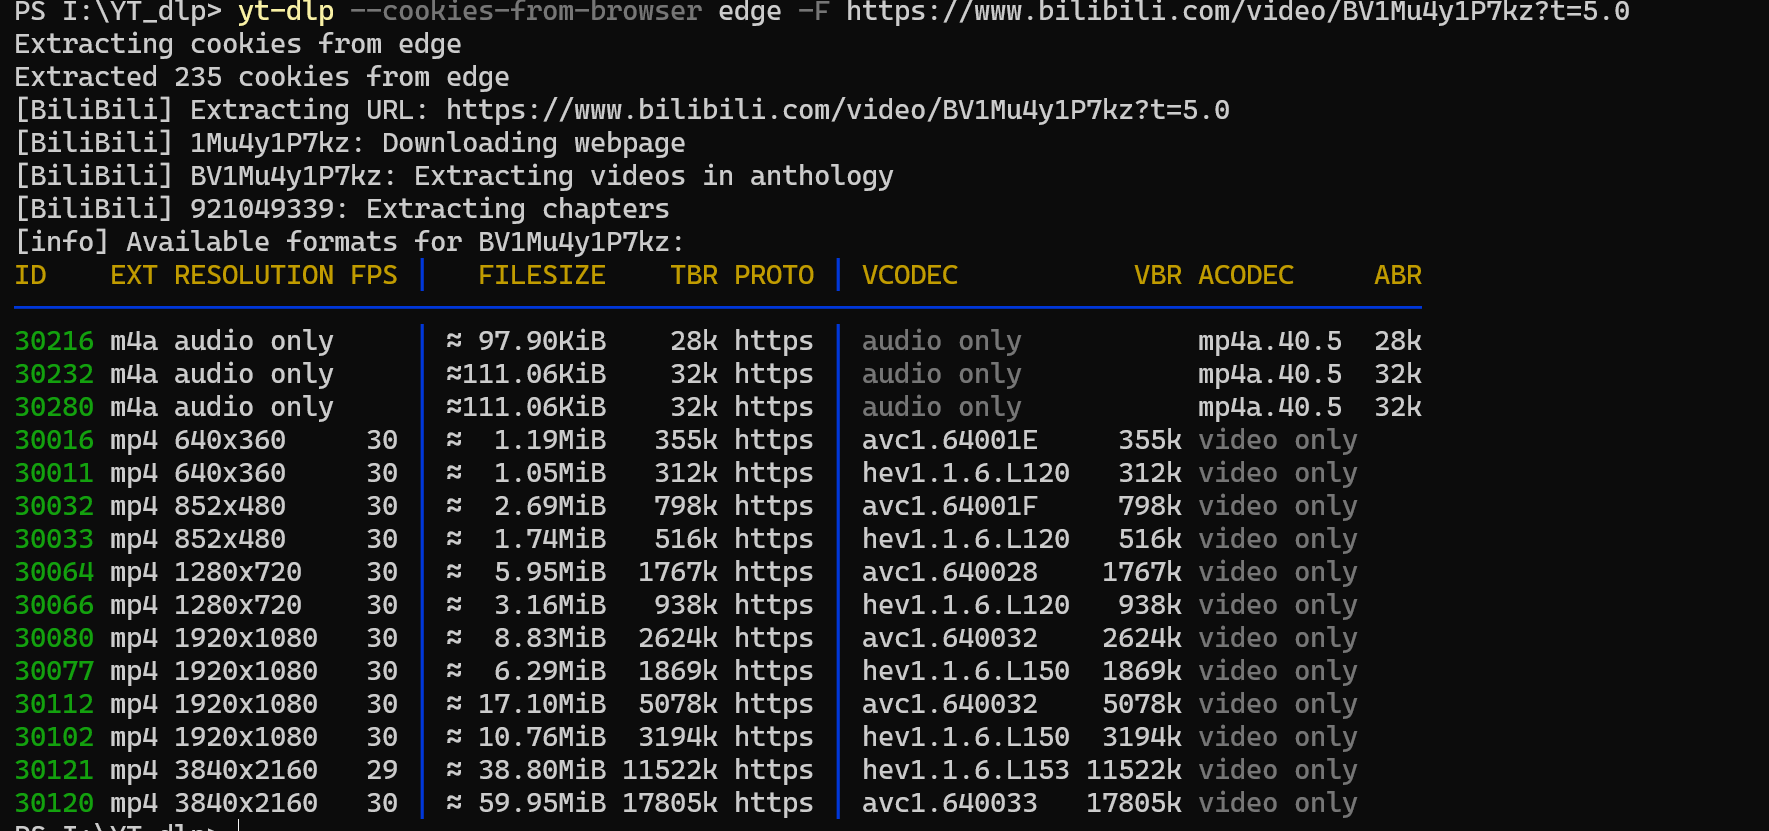Select format ID 30120
The width and height of the screenshot is (1769, 831).
[54, 803]
